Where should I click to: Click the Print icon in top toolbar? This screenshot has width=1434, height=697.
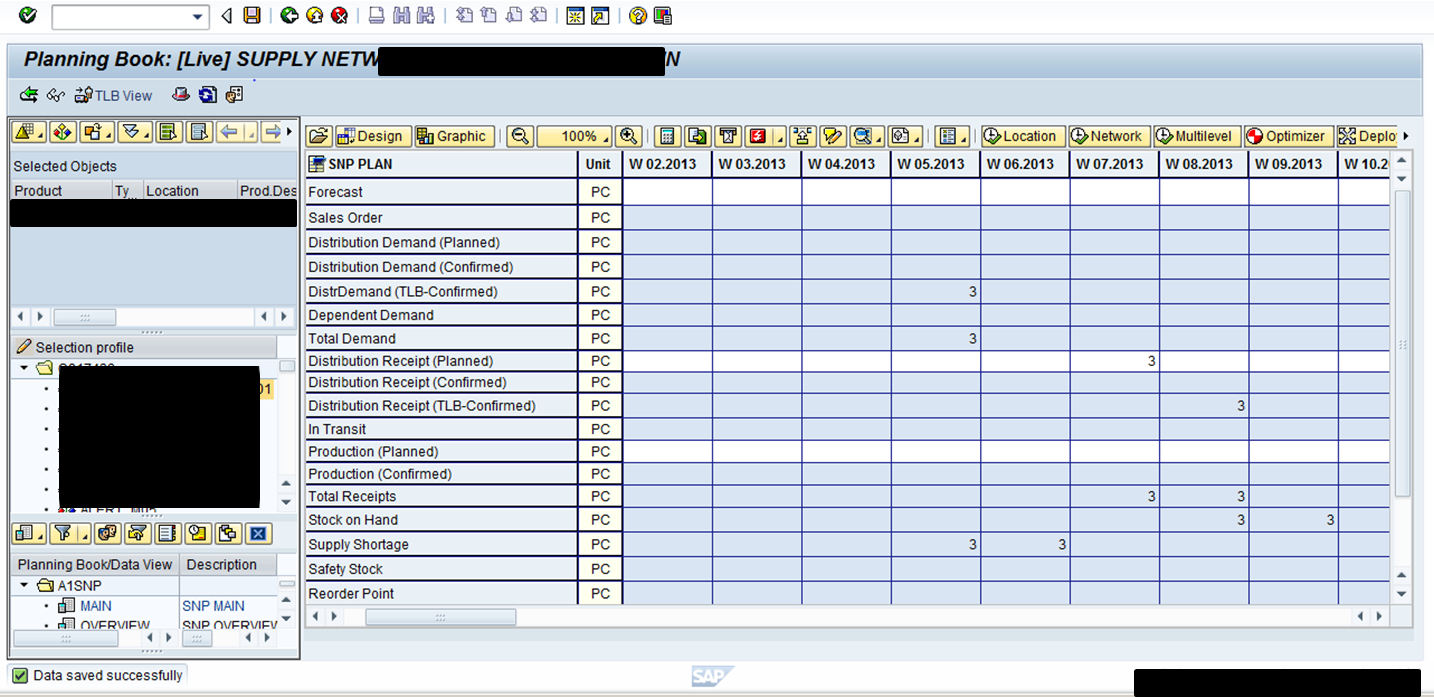376,15
